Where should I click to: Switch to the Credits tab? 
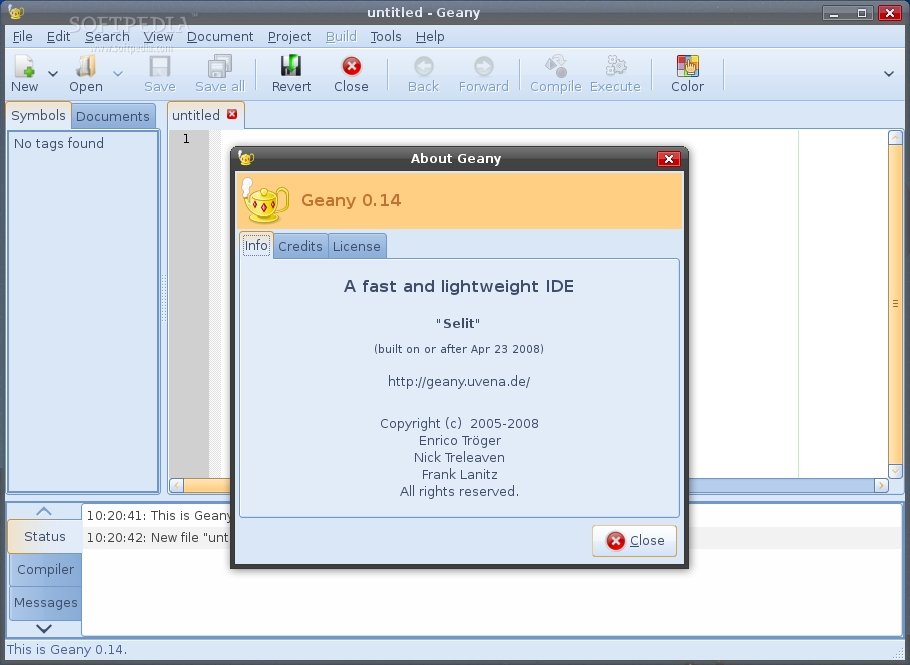pyautogui.click(x=300, y=246)
